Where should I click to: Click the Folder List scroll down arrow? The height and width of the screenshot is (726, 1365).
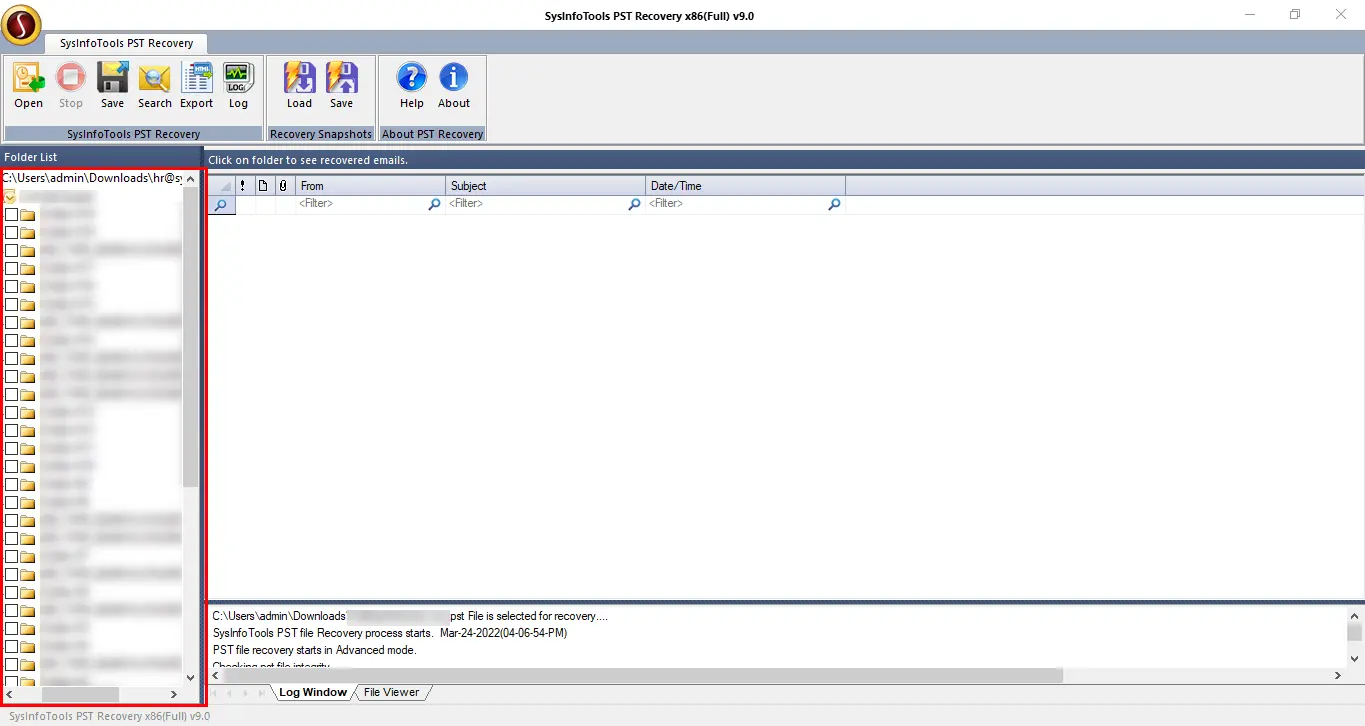[190, 677]
